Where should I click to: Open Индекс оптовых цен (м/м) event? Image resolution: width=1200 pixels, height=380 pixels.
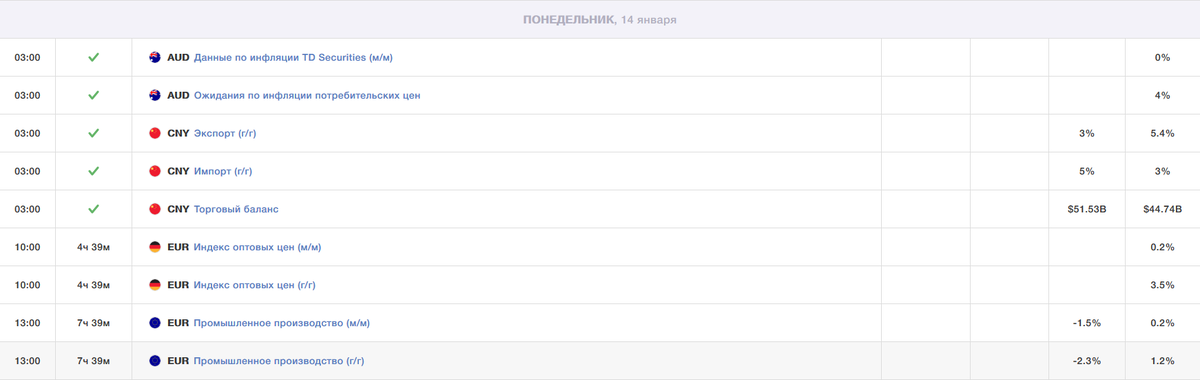coord(257,248)
